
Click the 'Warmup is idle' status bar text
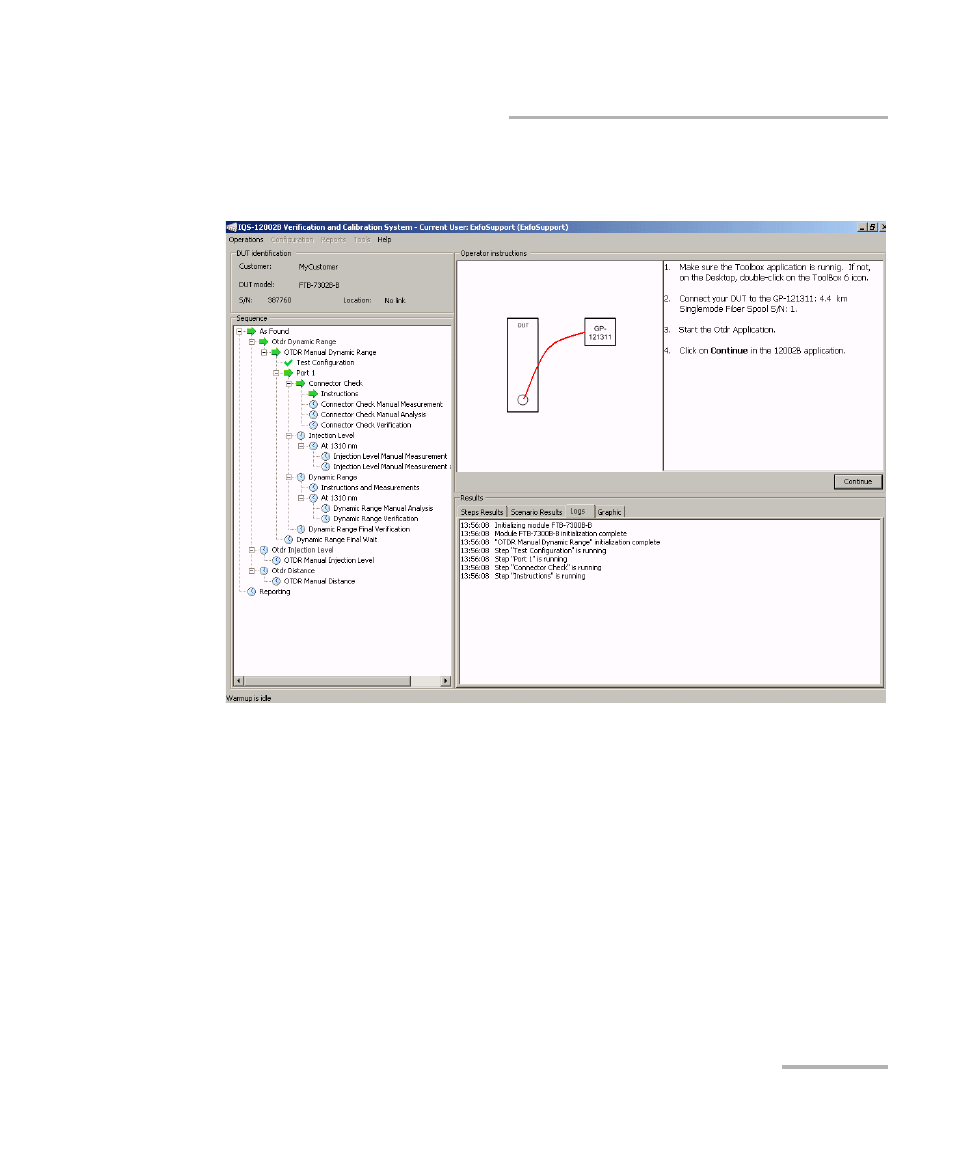249,699
